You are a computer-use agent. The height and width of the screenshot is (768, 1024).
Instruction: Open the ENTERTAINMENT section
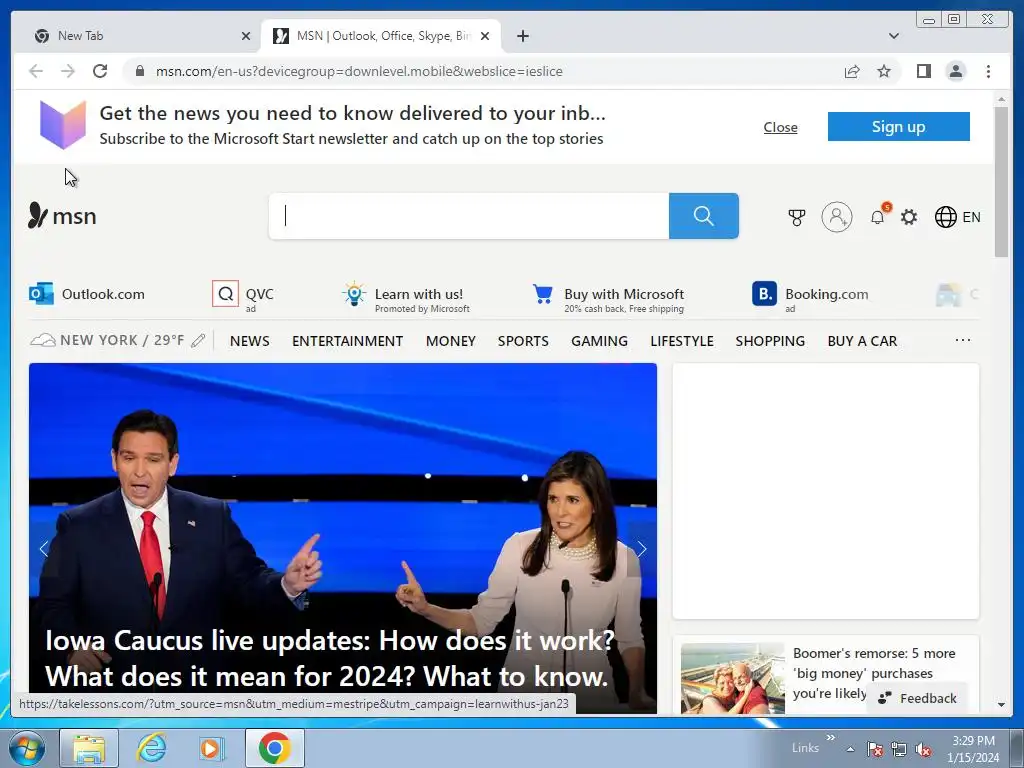pos(347,341)
